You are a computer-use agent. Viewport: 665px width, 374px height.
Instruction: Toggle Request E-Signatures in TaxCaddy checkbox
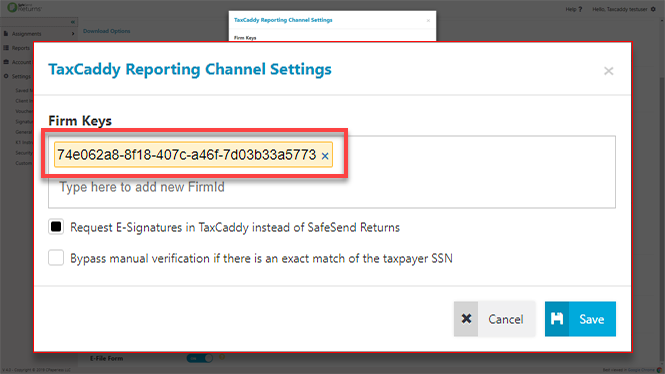(56, 227)
